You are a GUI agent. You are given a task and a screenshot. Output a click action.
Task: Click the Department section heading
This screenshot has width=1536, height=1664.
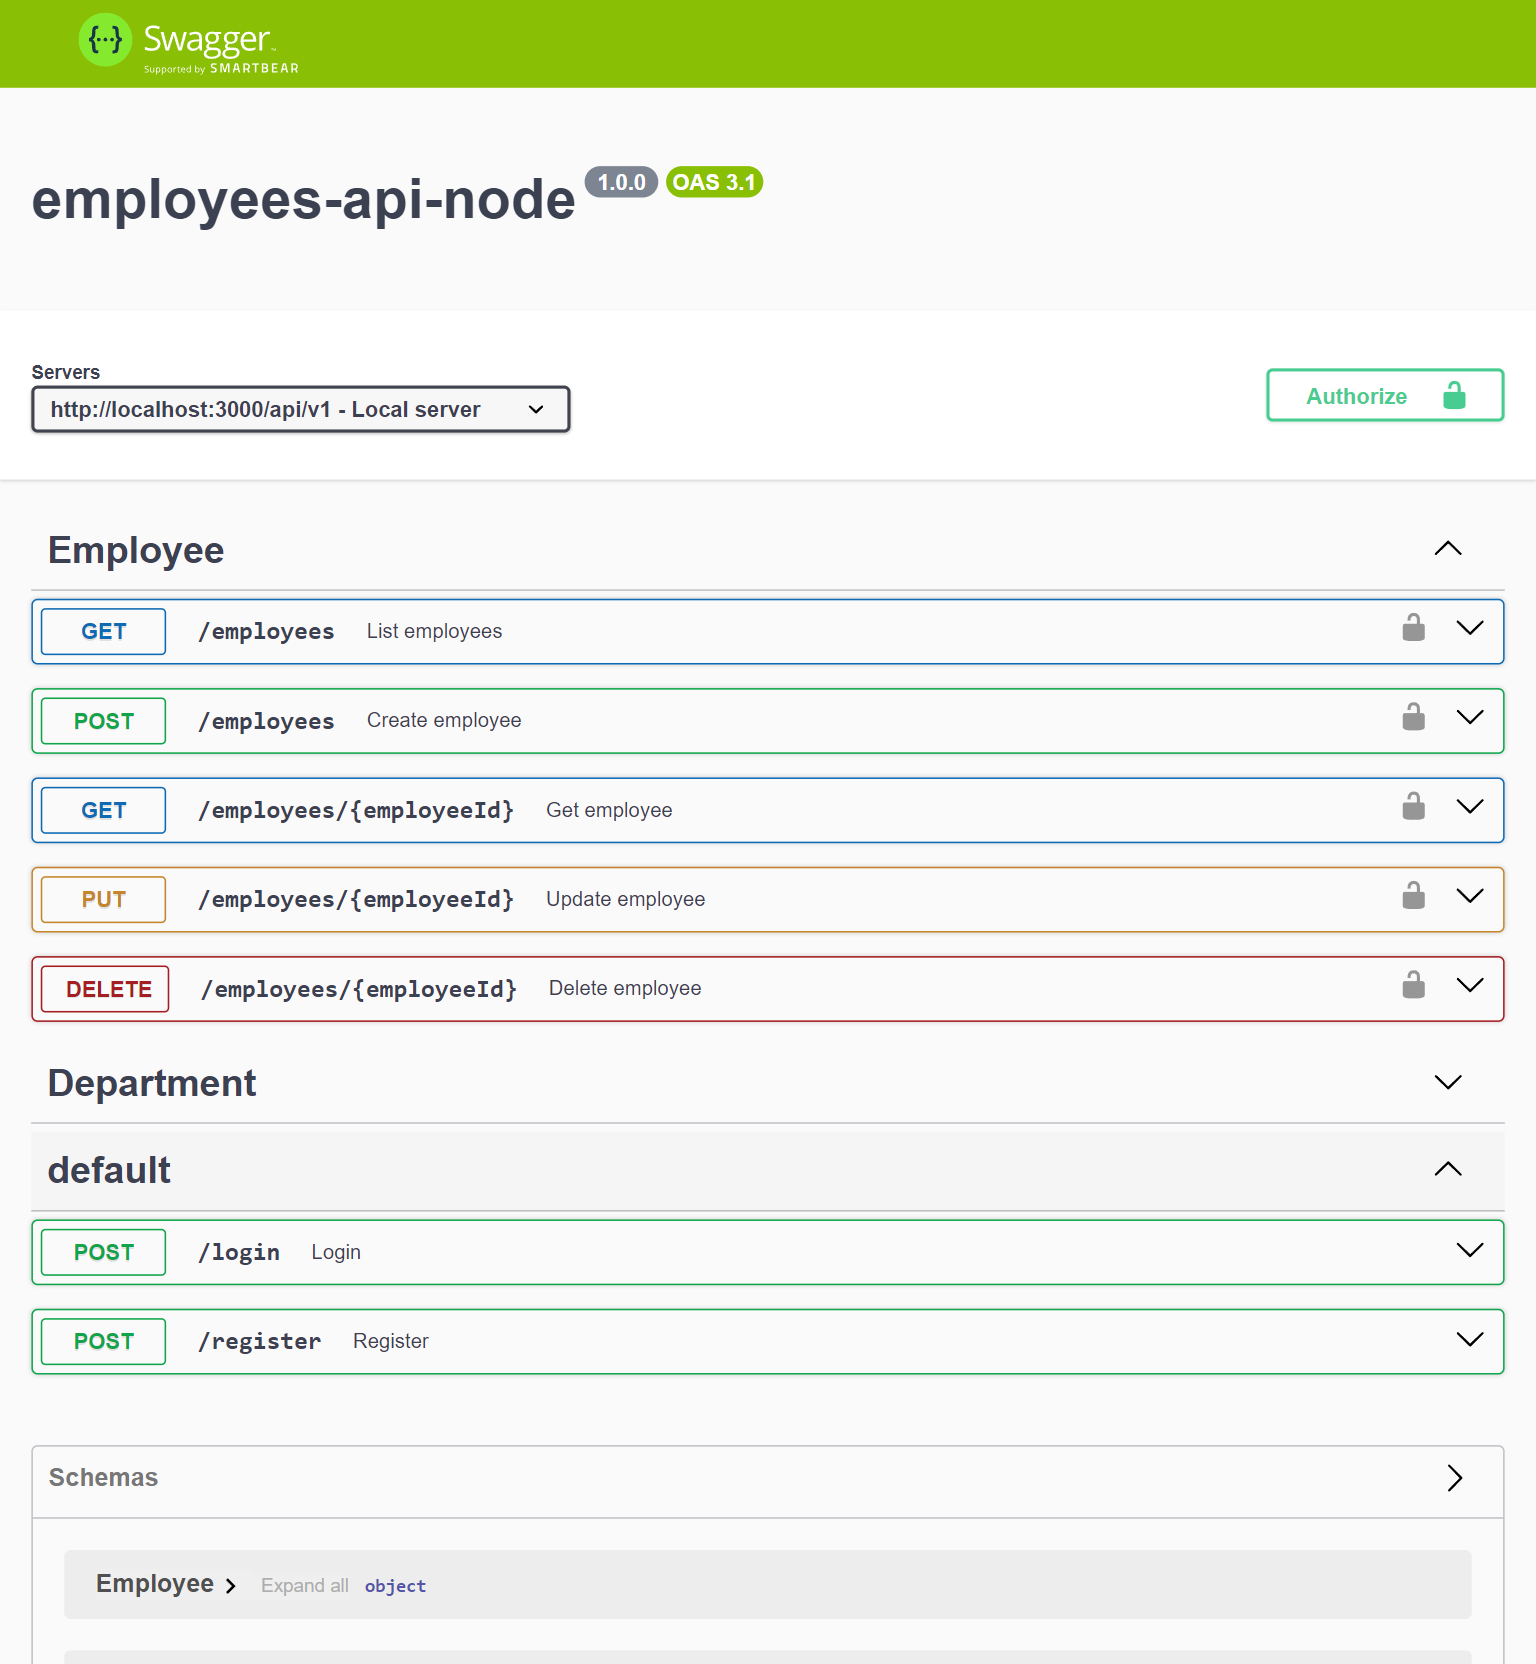pyautogui.click(x=152, y=1083)
